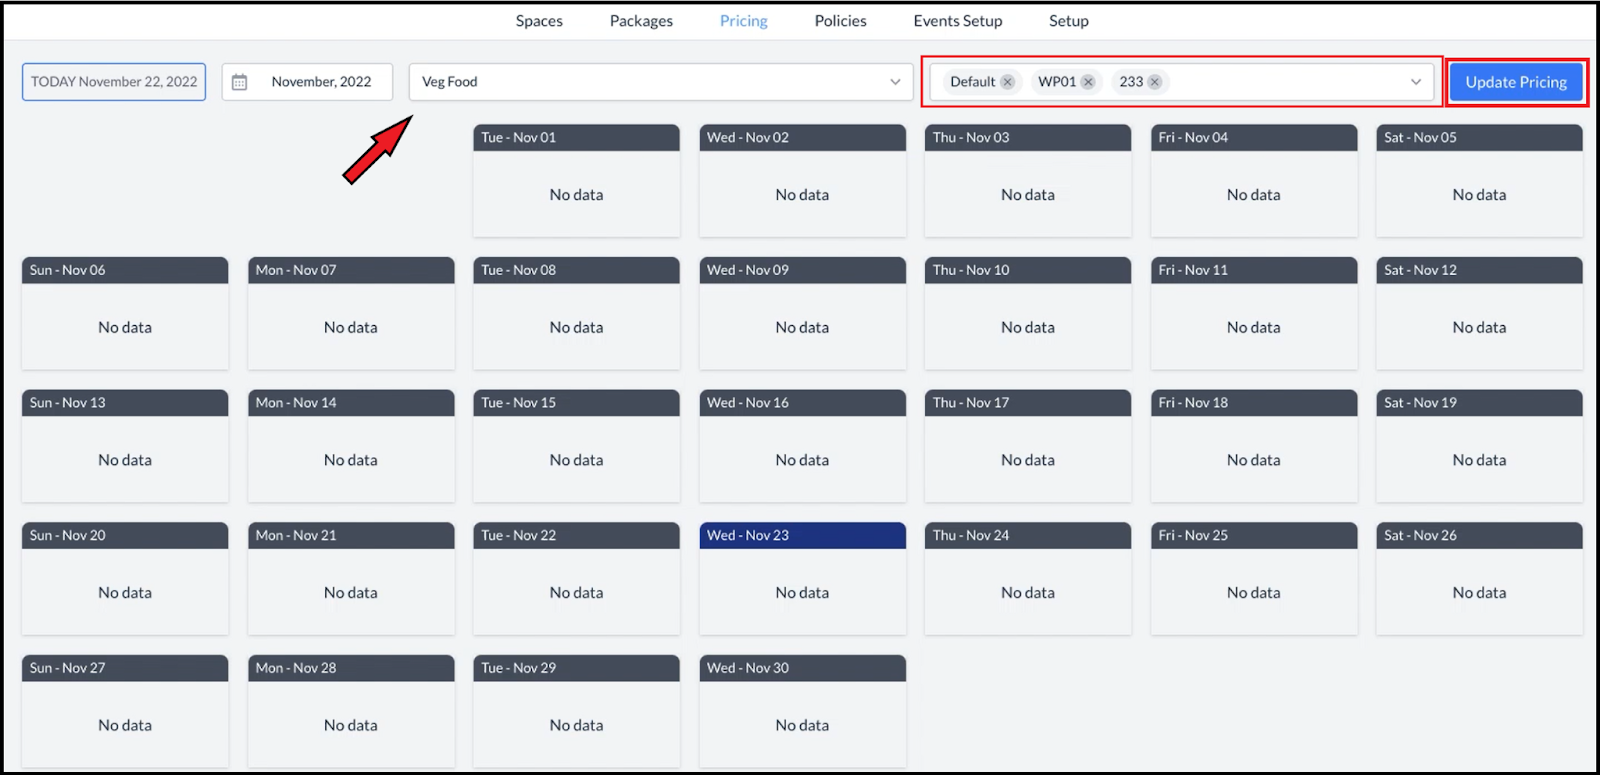Viewport: 1600px width, 775px height.
Task: Open the Tue - Nov 01 day card
Action: [x=576, y=180]
